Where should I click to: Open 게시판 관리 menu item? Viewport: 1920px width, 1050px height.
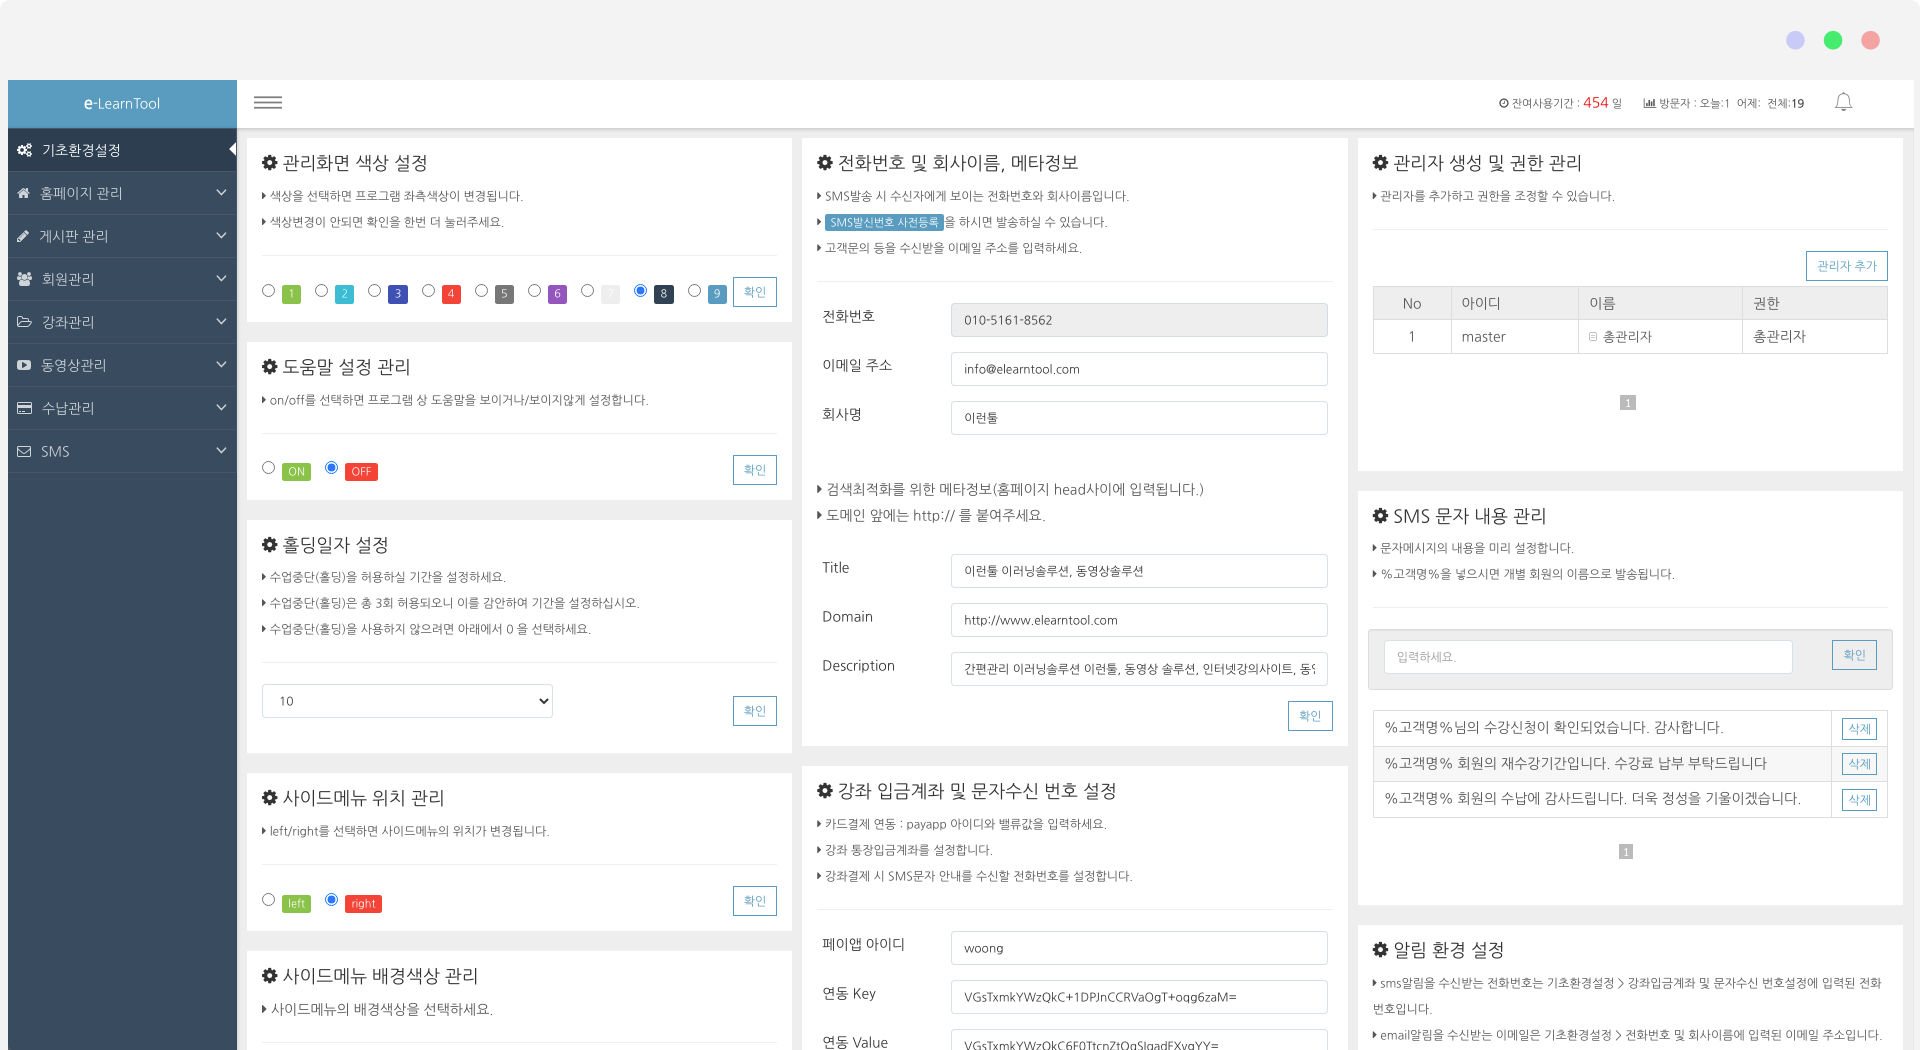point(122,236)
